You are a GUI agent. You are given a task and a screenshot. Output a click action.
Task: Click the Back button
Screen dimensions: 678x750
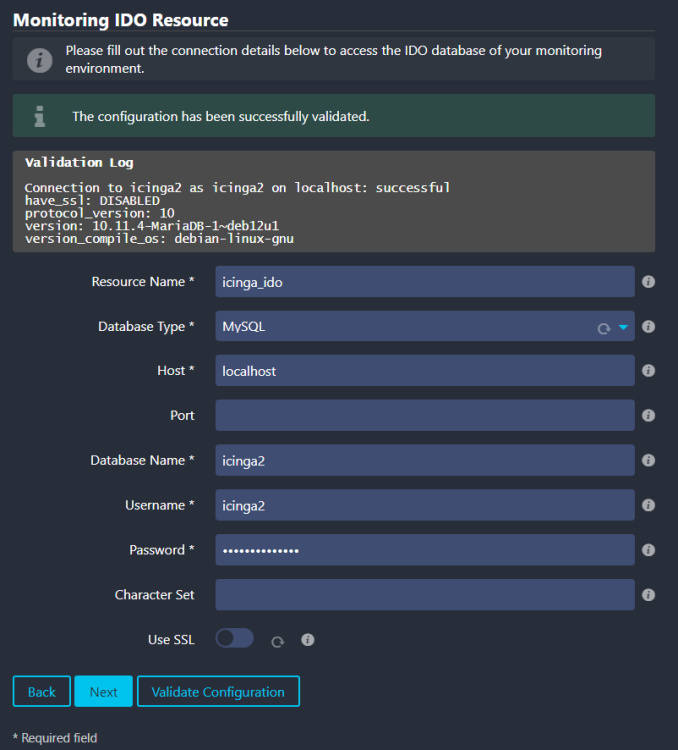(42, 692)
